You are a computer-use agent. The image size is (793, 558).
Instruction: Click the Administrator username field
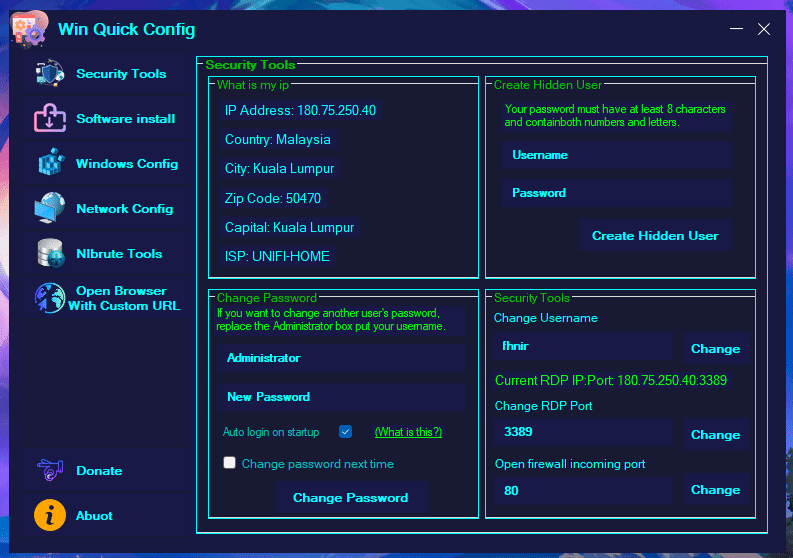click(341, 358)
